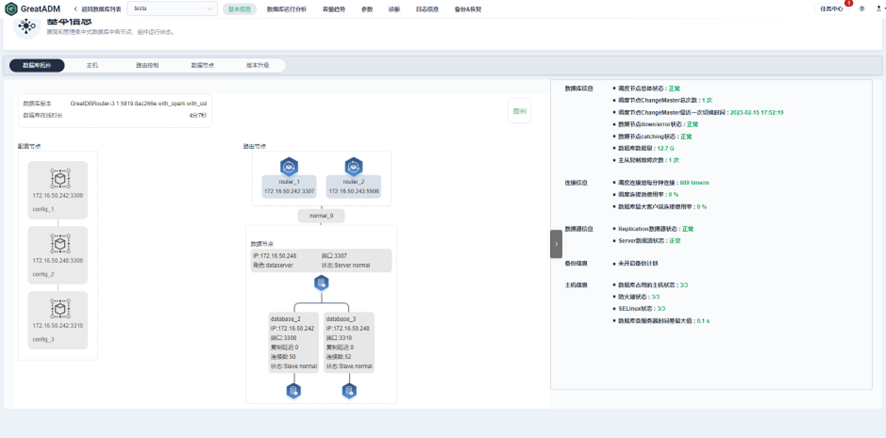The width and height of the screenshot is (886, 438).
Task: Click the Replication数据源状态 entry
Action: pyautogui.click(x=653, y=229)
